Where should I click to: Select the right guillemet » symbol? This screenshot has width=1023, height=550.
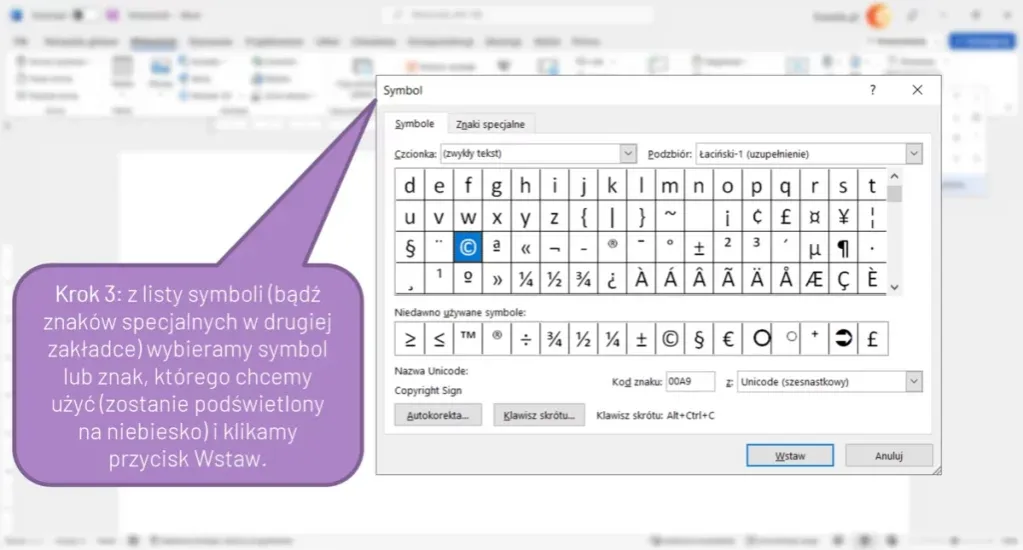coord(496,279)
